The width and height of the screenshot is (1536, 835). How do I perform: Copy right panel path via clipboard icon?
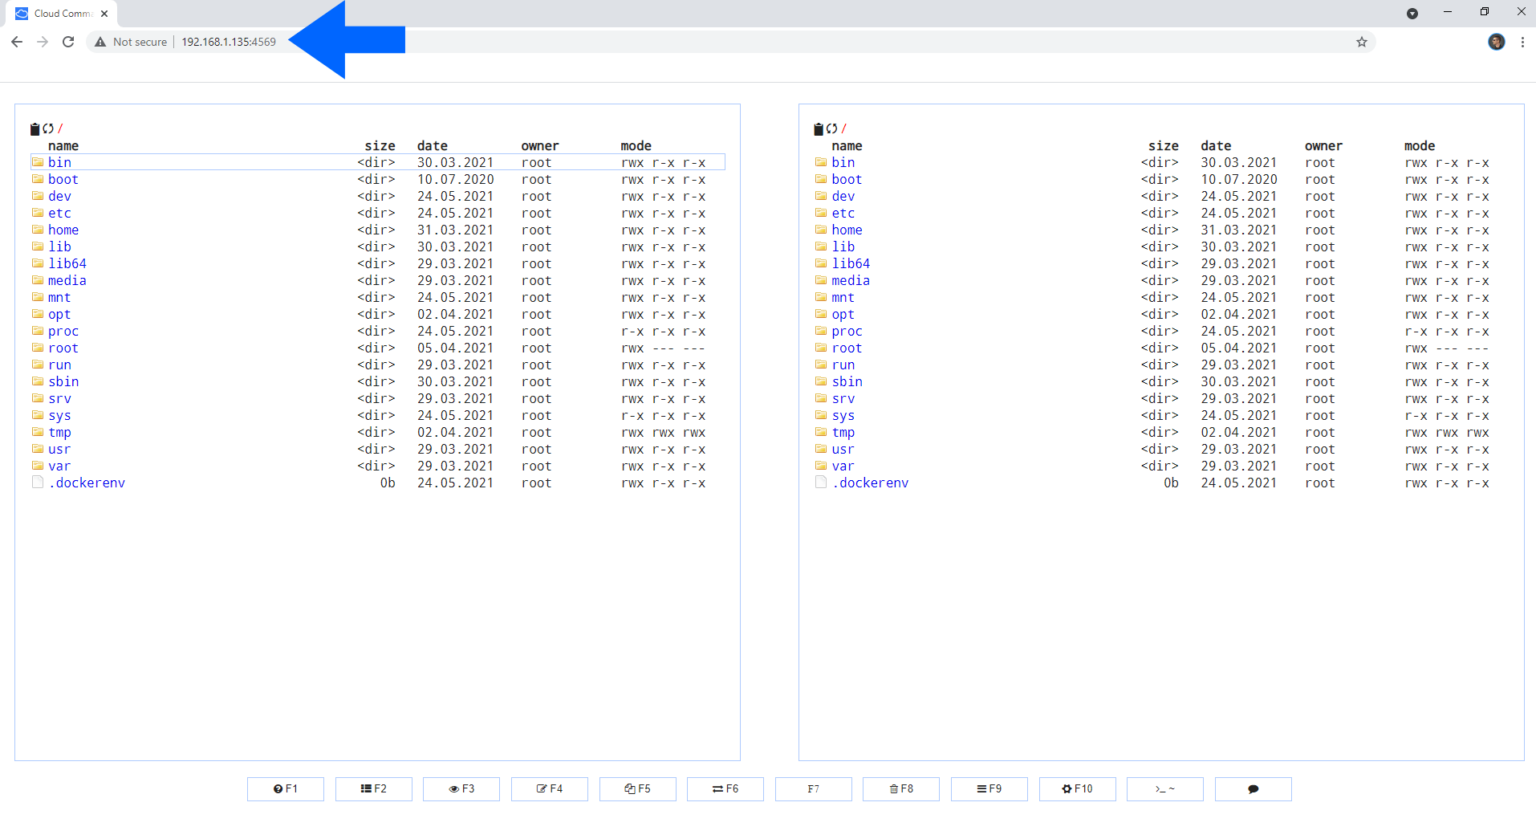tap(819, 129)
